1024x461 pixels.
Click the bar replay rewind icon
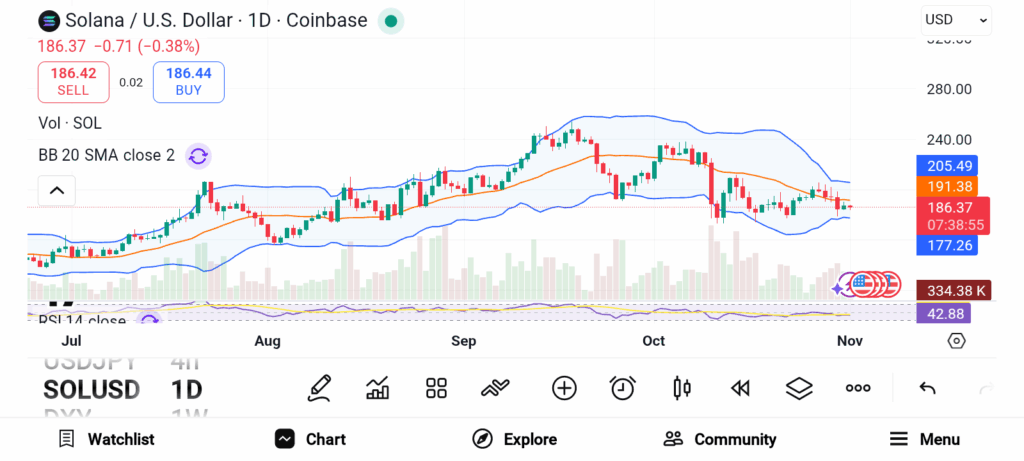740,388
